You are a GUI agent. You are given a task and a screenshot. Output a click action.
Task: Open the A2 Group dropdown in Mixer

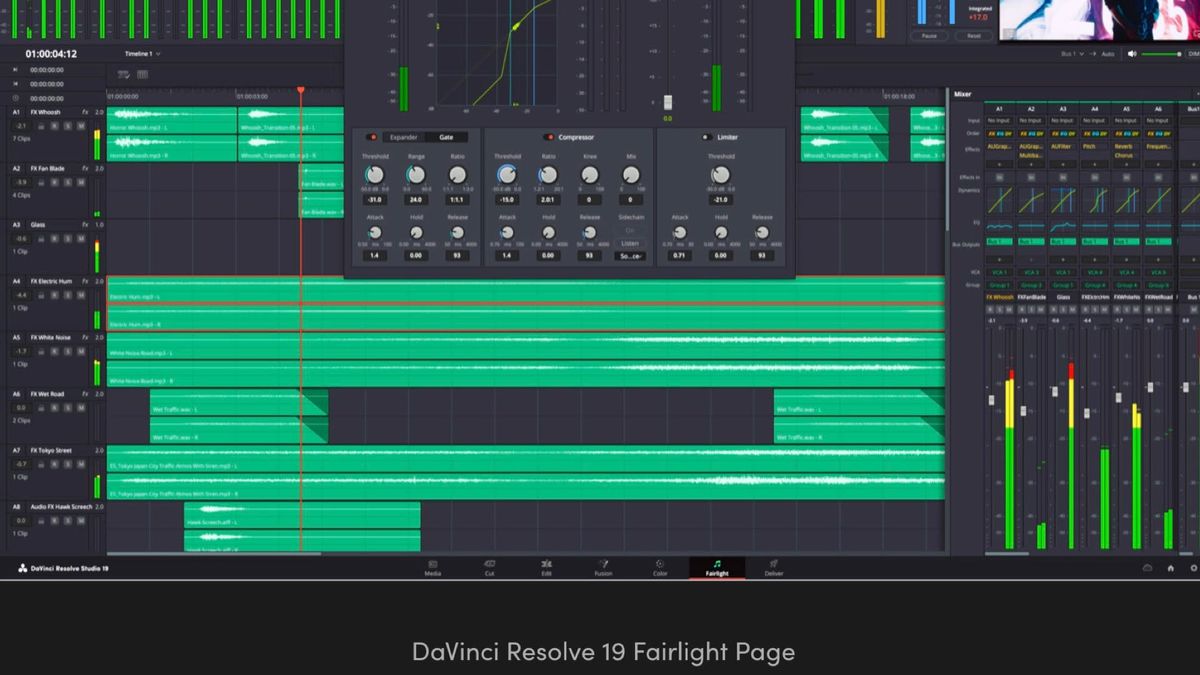tap(1031, 285)
